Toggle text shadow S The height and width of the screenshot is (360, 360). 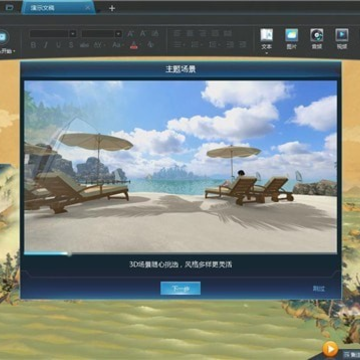pyautogui.click(x=71, y=45)
